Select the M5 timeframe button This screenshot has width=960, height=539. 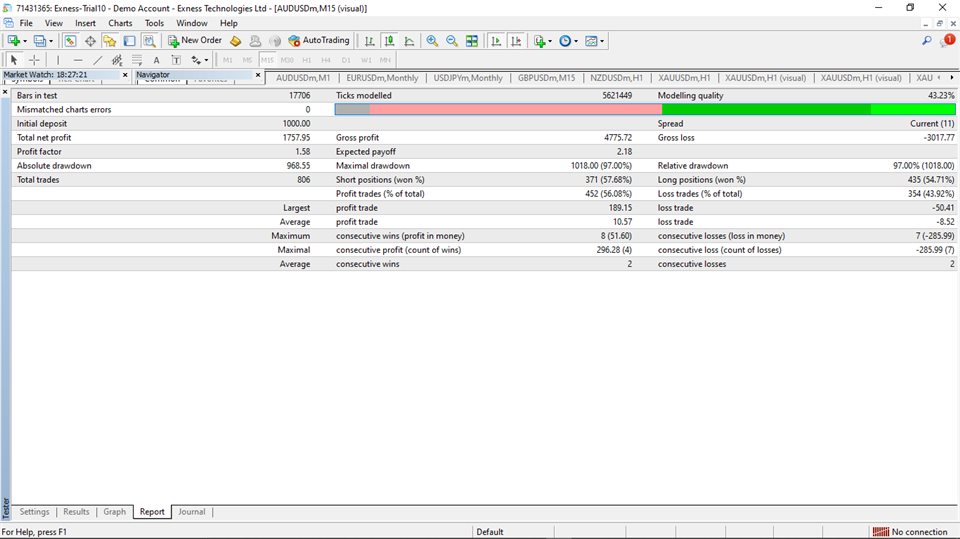247,60
